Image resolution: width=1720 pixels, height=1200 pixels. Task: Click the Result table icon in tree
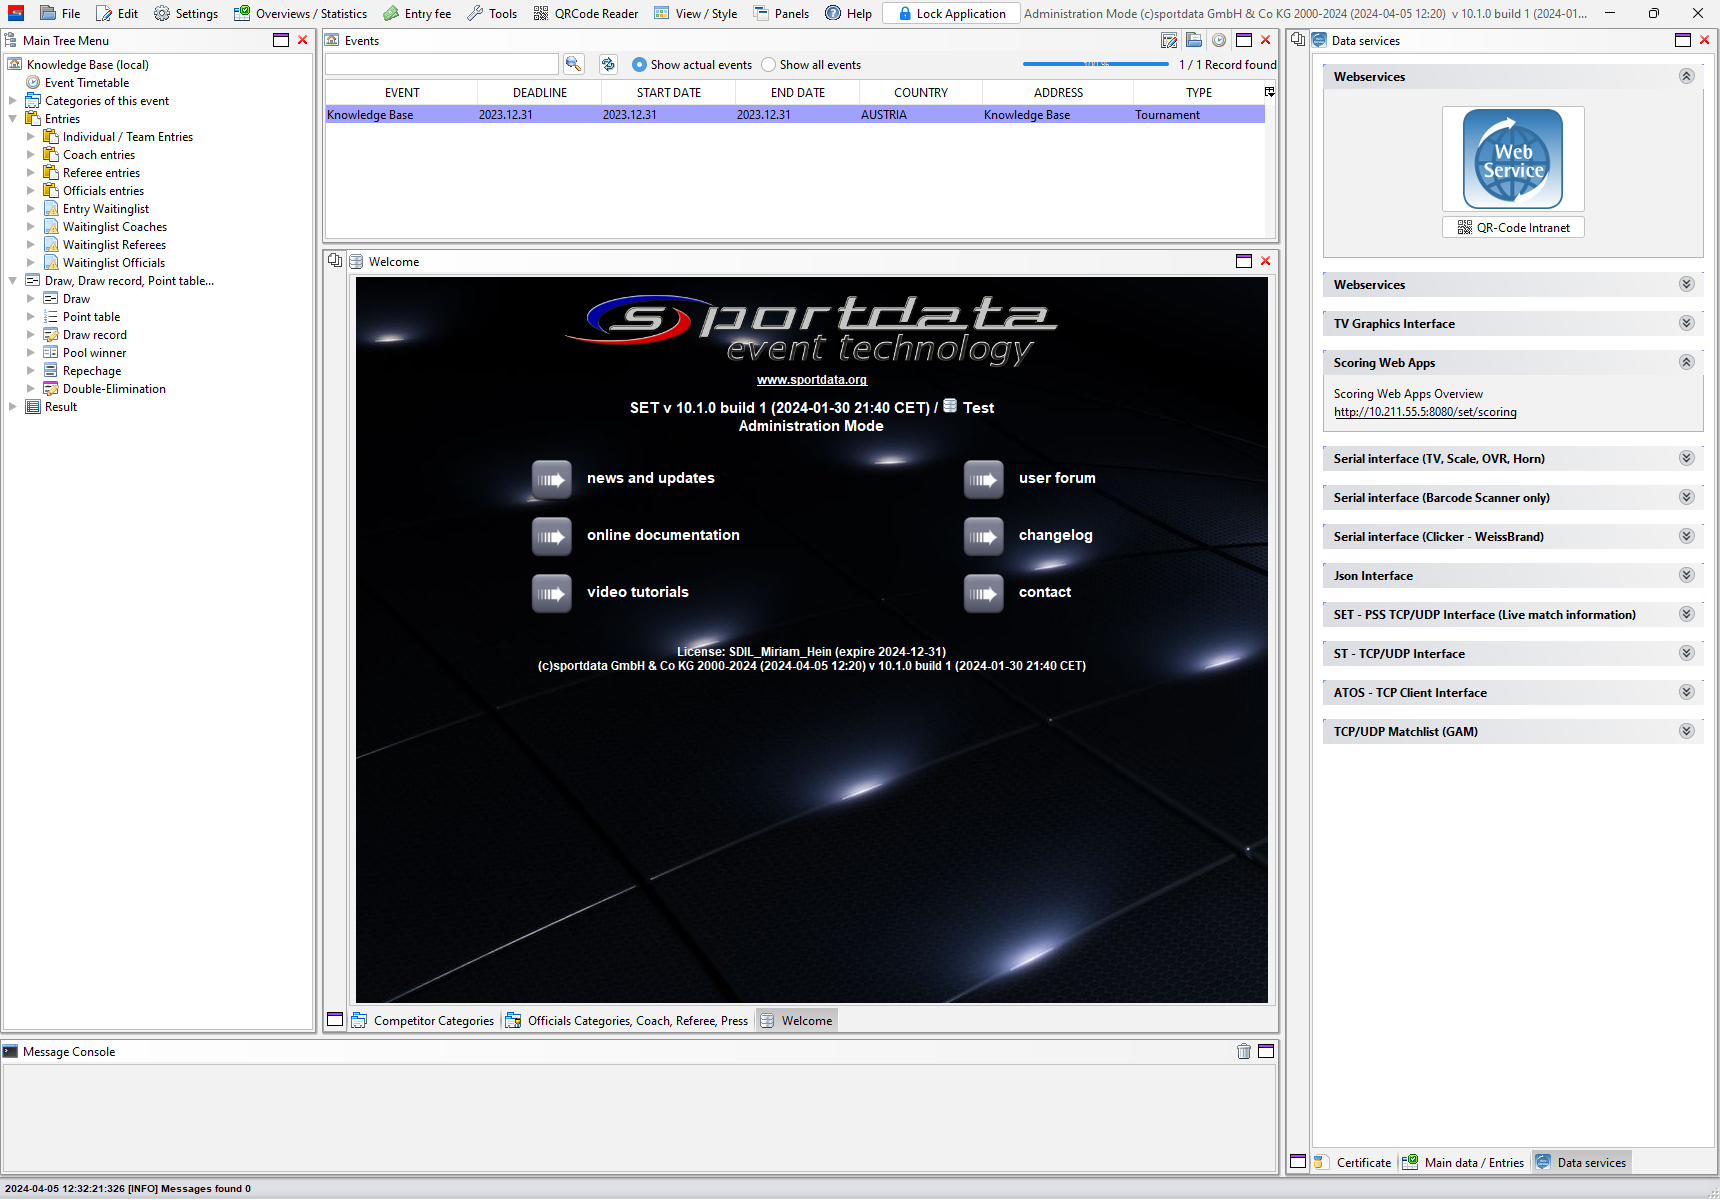pyautogui.click(x=33, y=407)
